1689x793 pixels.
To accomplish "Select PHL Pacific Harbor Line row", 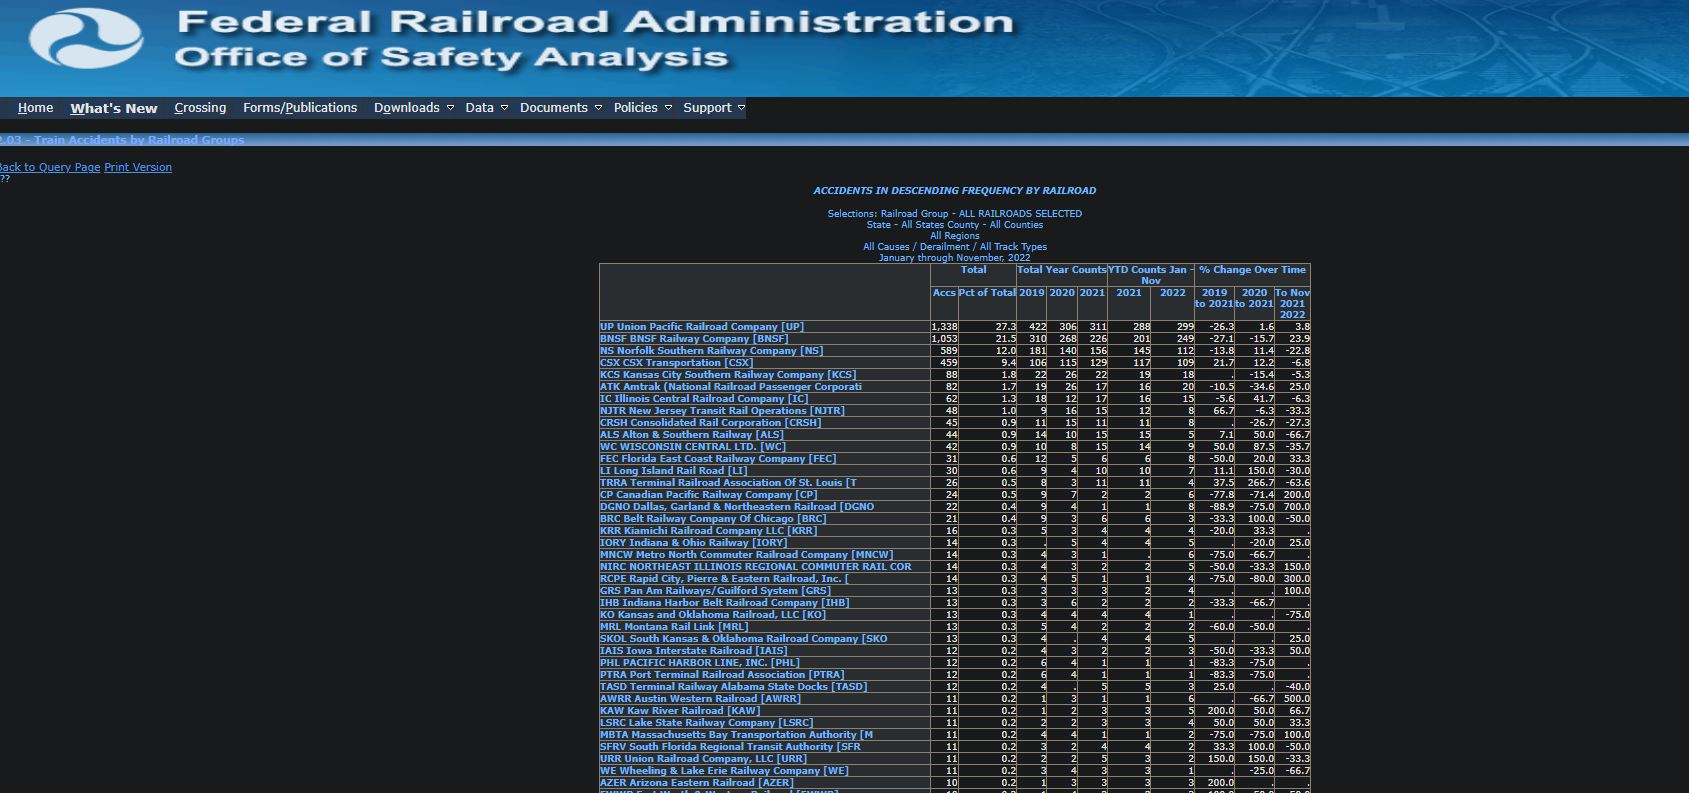I will 700,663.
